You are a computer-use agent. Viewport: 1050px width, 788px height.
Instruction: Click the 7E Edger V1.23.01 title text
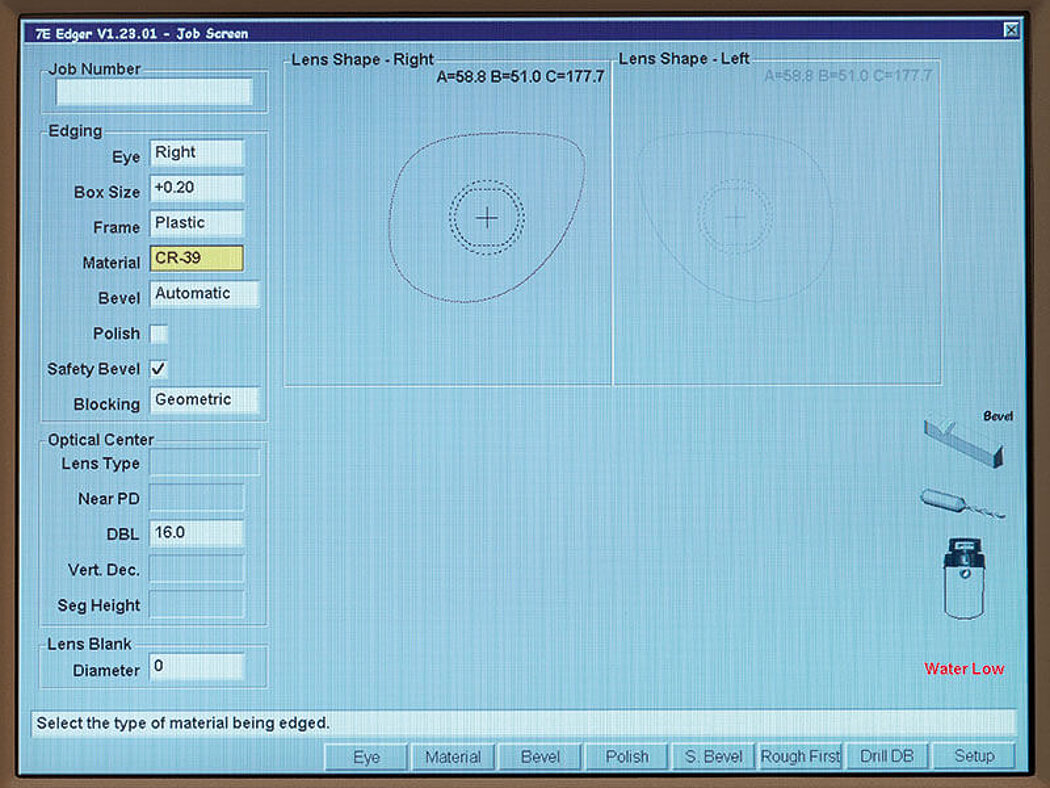pos(141,33)
